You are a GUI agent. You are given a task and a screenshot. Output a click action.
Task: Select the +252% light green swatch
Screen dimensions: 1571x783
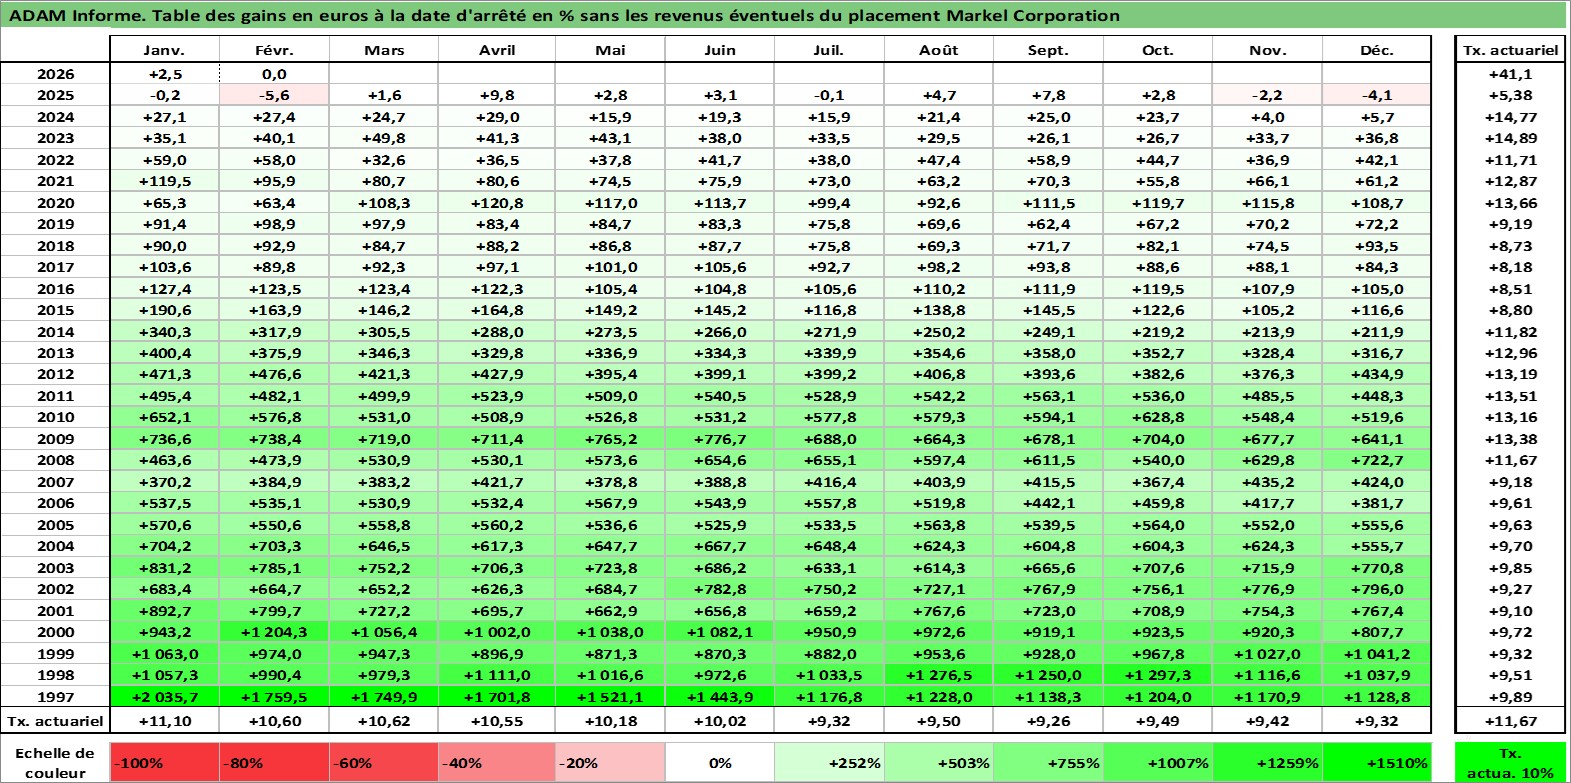pos(829,763)
